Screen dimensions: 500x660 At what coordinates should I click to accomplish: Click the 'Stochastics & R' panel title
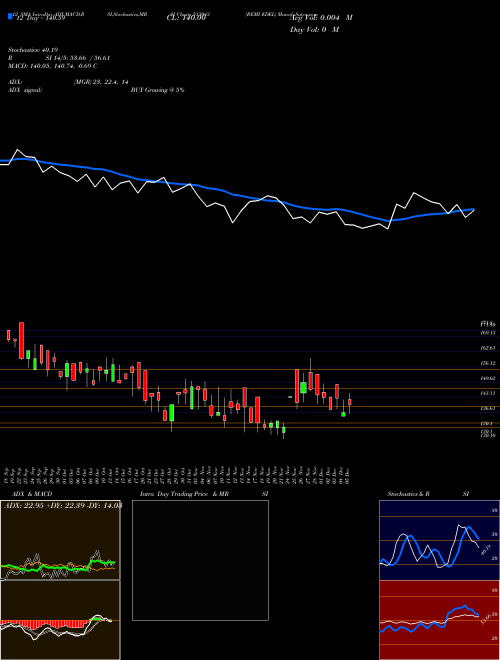pos(409,494)
